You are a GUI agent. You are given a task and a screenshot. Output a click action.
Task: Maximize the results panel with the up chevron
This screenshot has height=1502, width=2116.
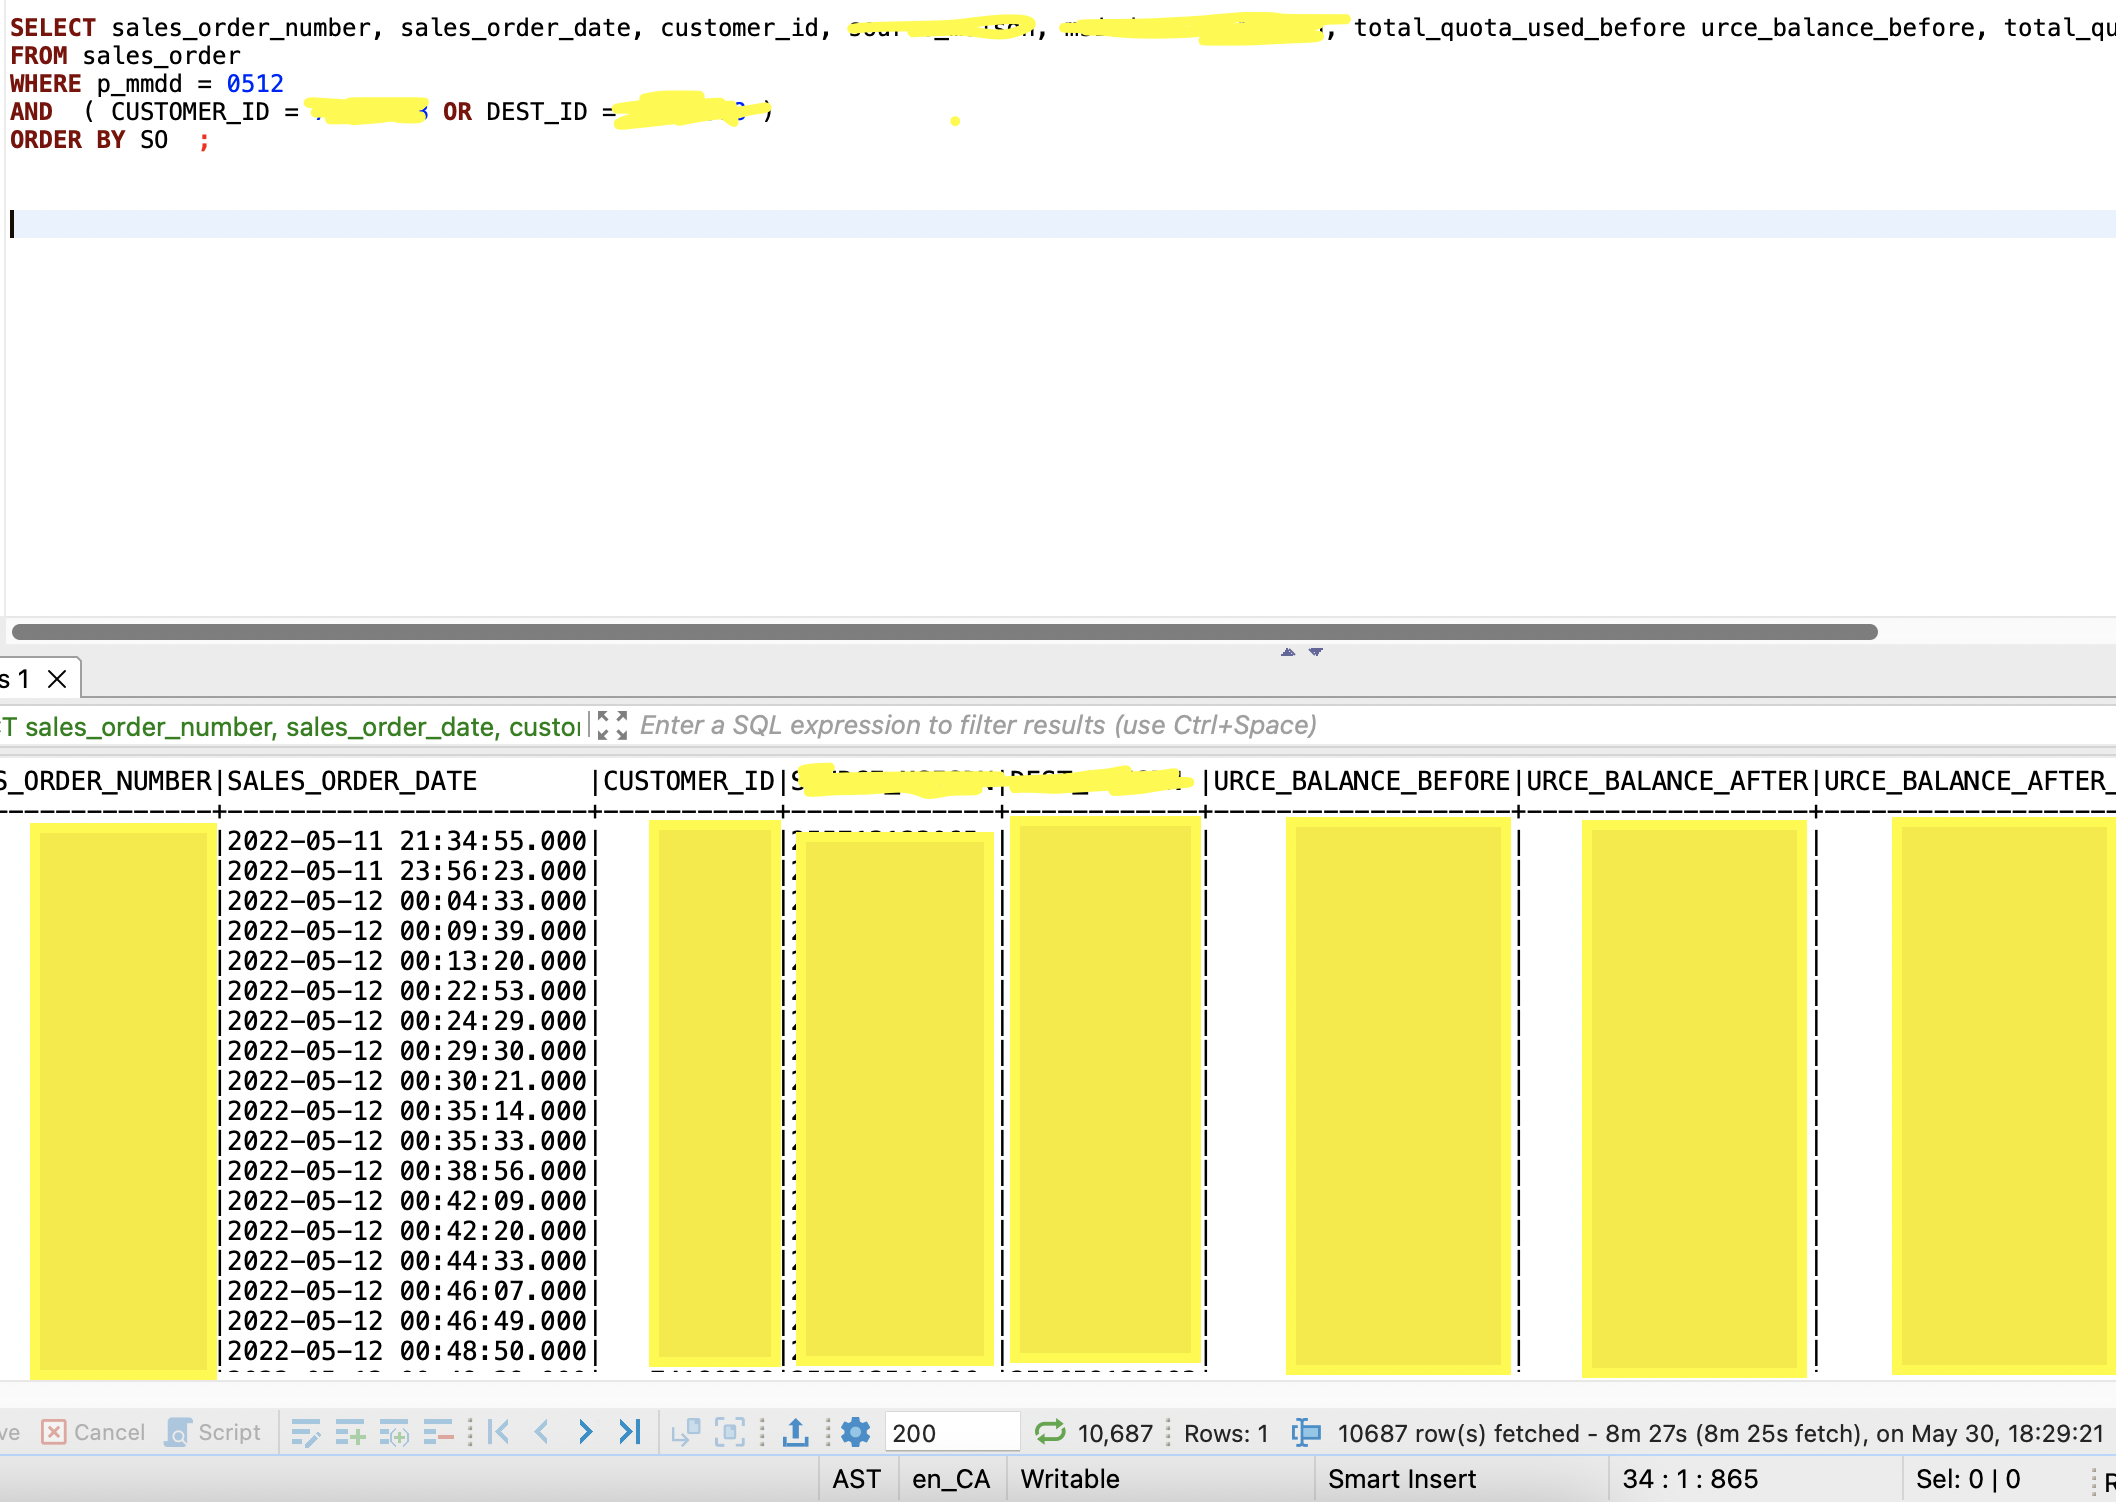(x=1287, y=652)
